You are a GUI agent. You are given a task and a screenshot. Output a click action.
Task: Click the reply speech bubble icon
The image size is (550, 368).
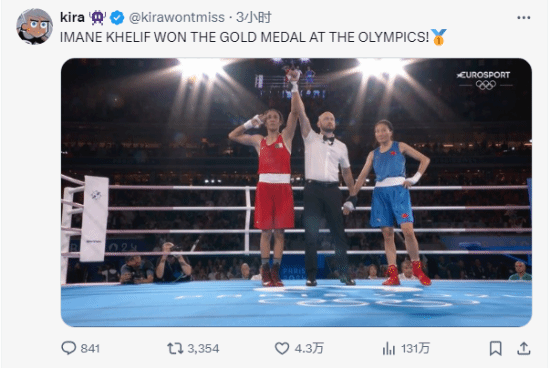68,348
